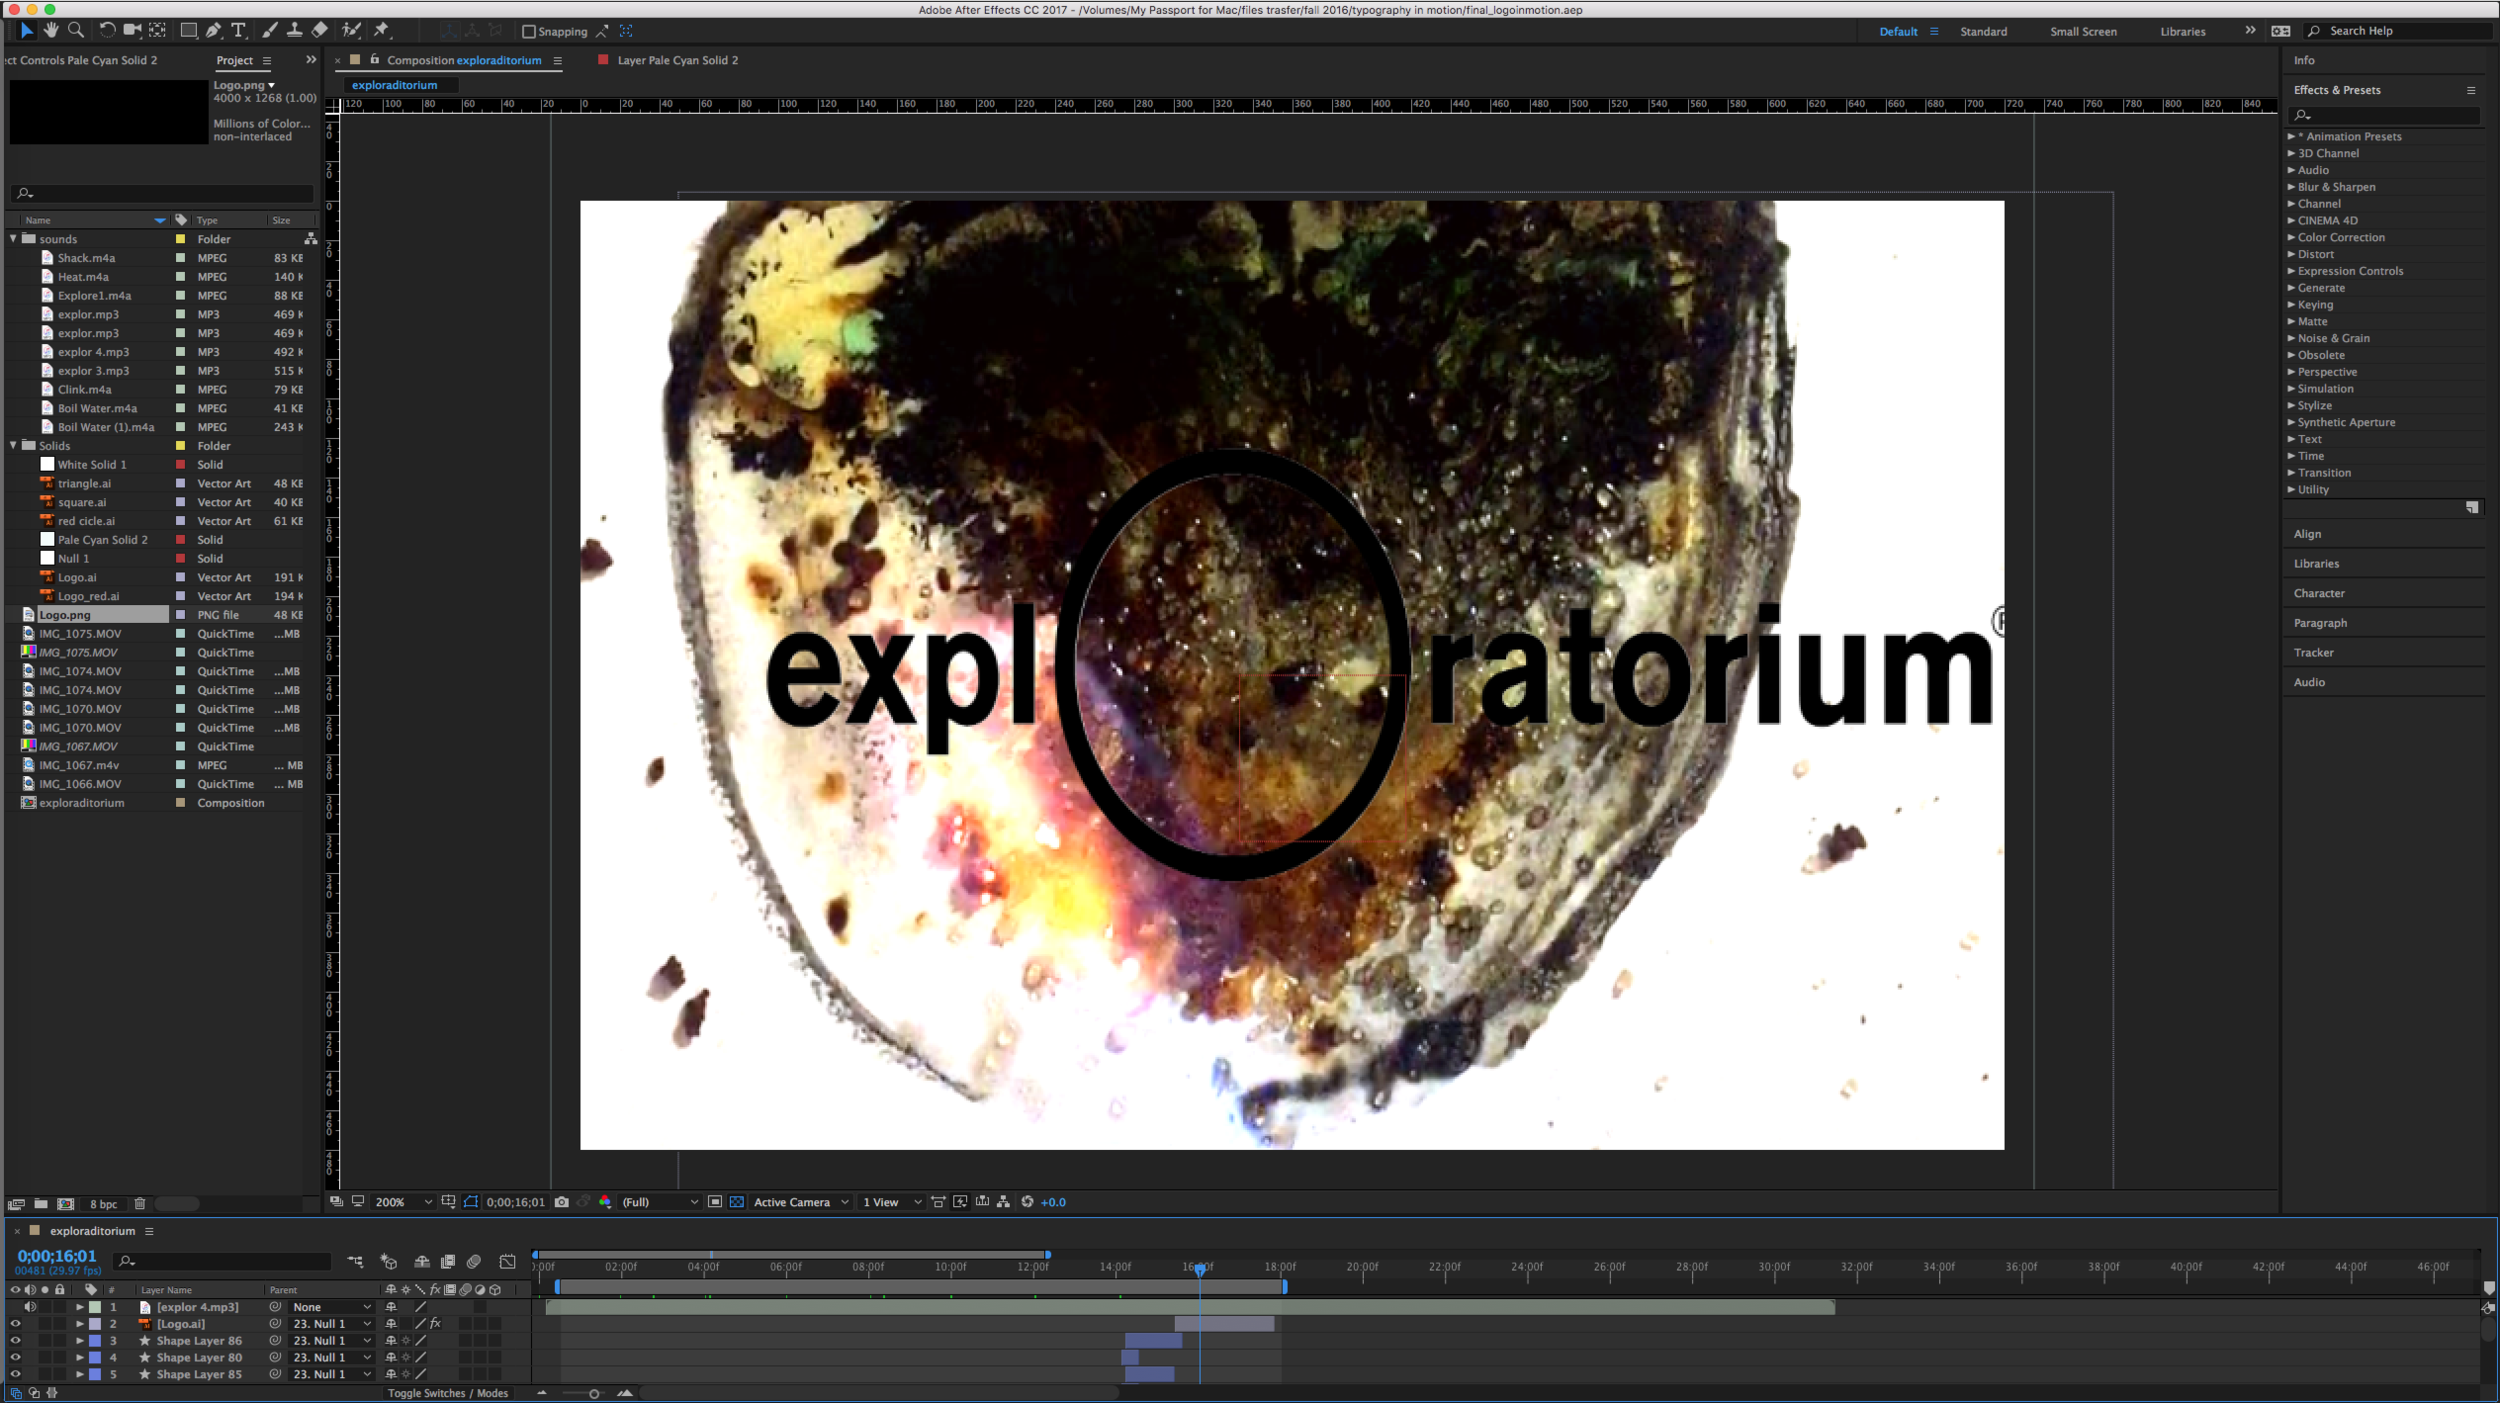Expand Blur & Sharpen effects category
Screen dimensions: 2500x1403
(2291, 187)
